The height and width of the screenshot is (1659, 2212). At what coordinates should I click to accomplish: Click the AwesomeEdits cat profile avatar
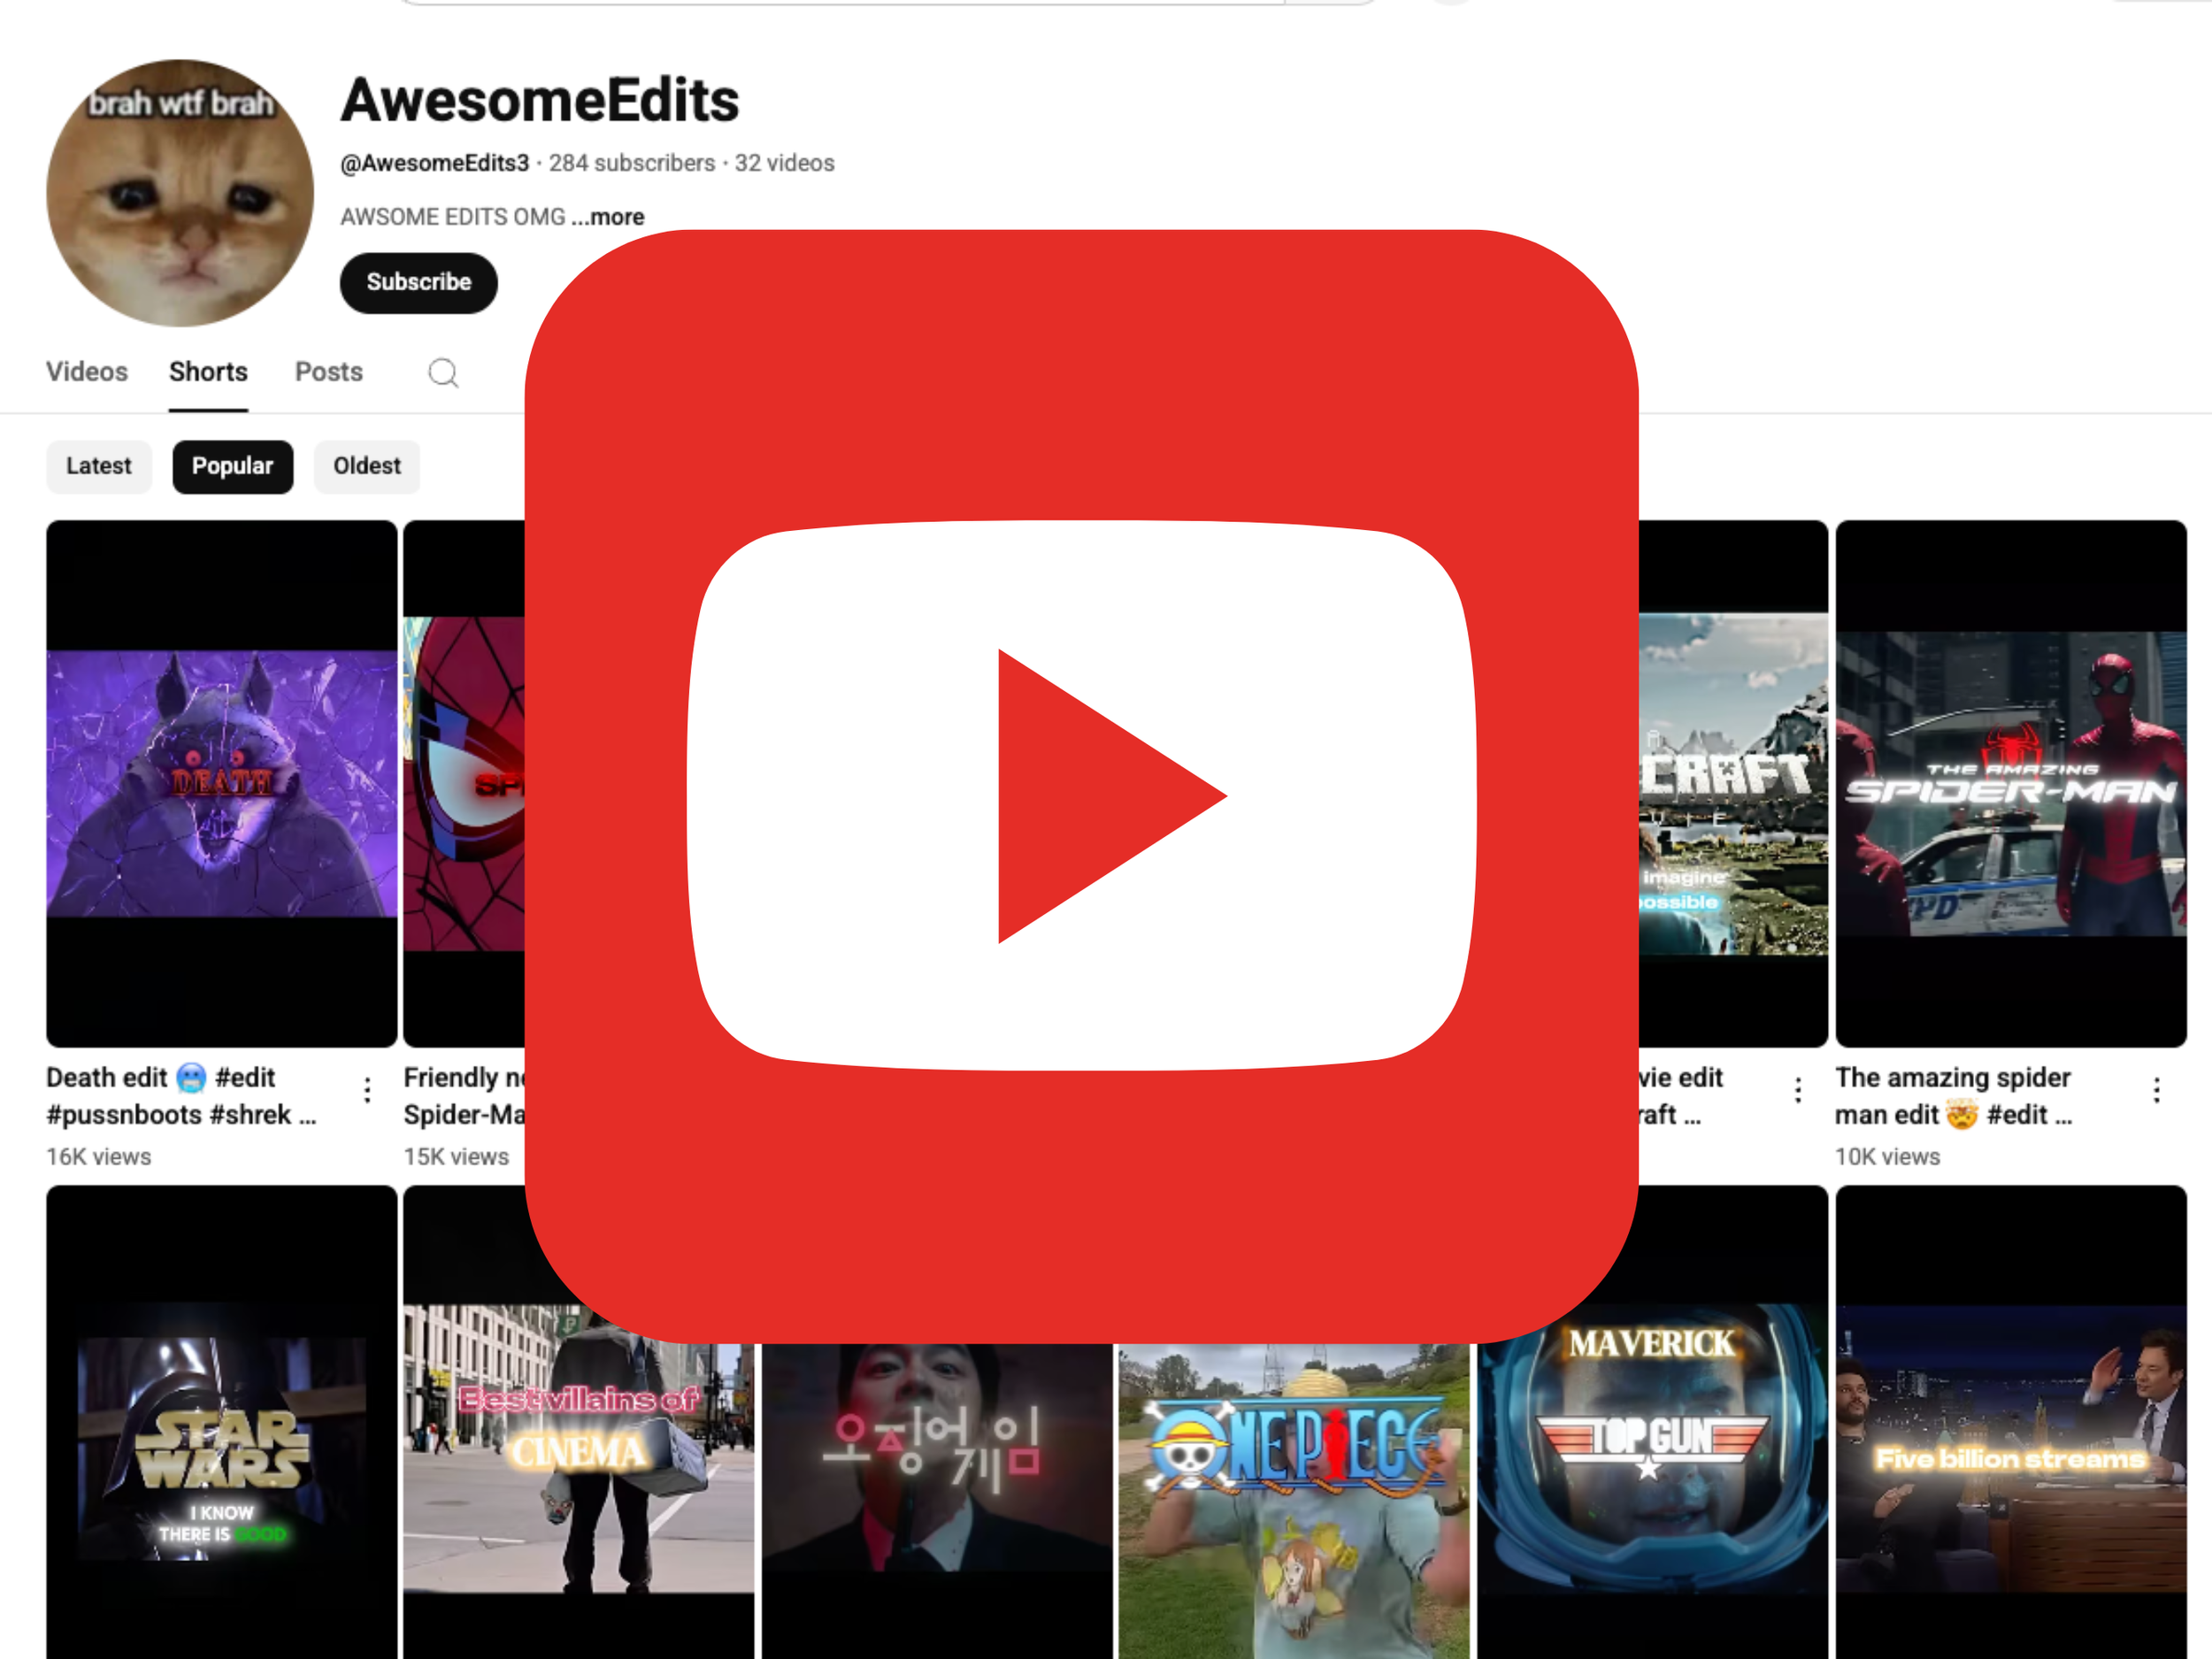[x=180, y=193]
